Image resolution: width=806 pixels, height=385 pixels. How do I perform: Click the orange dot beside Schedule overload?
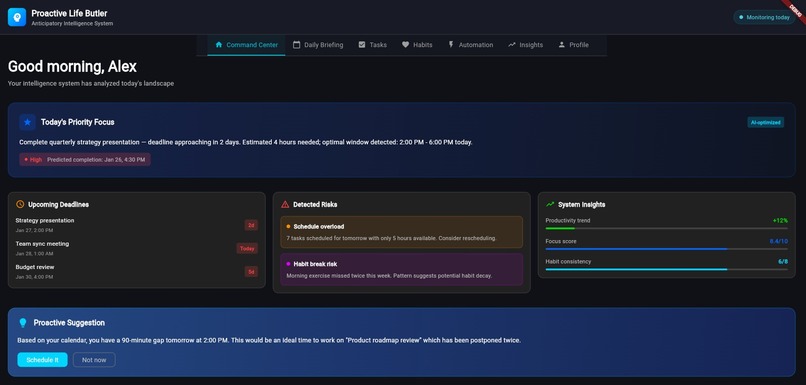(288, 226)
